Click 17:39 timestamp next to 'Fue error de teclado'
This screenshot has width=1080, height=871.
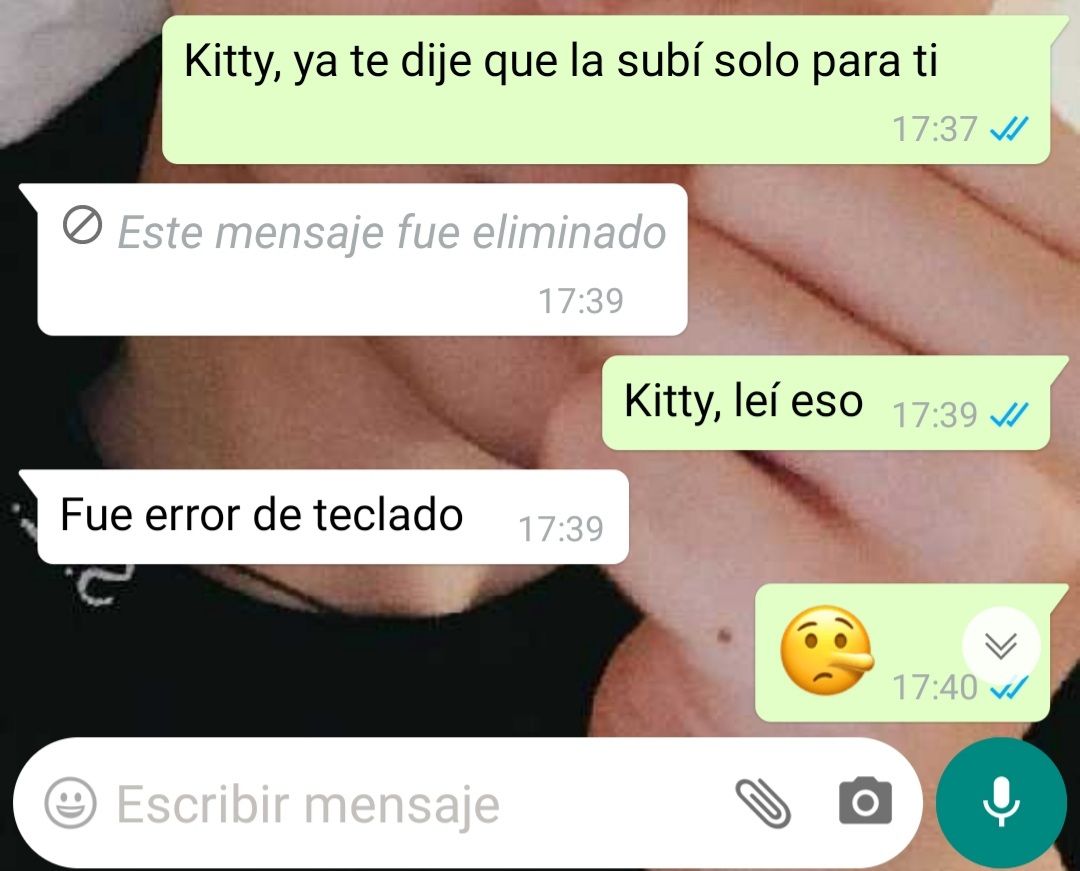coord(561,529)
